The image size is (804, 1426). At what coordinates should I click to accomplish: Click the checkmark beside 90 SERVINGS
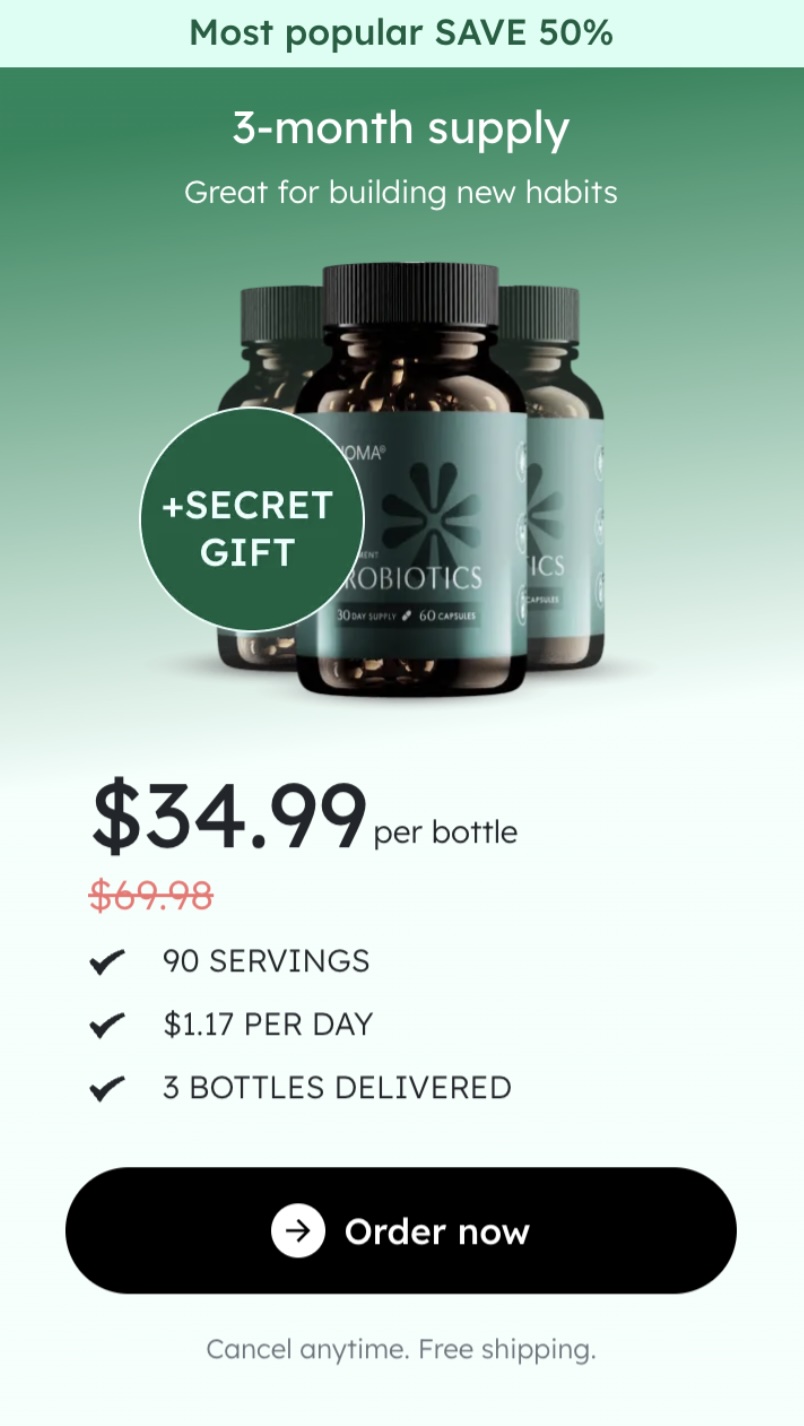(107, 962)
